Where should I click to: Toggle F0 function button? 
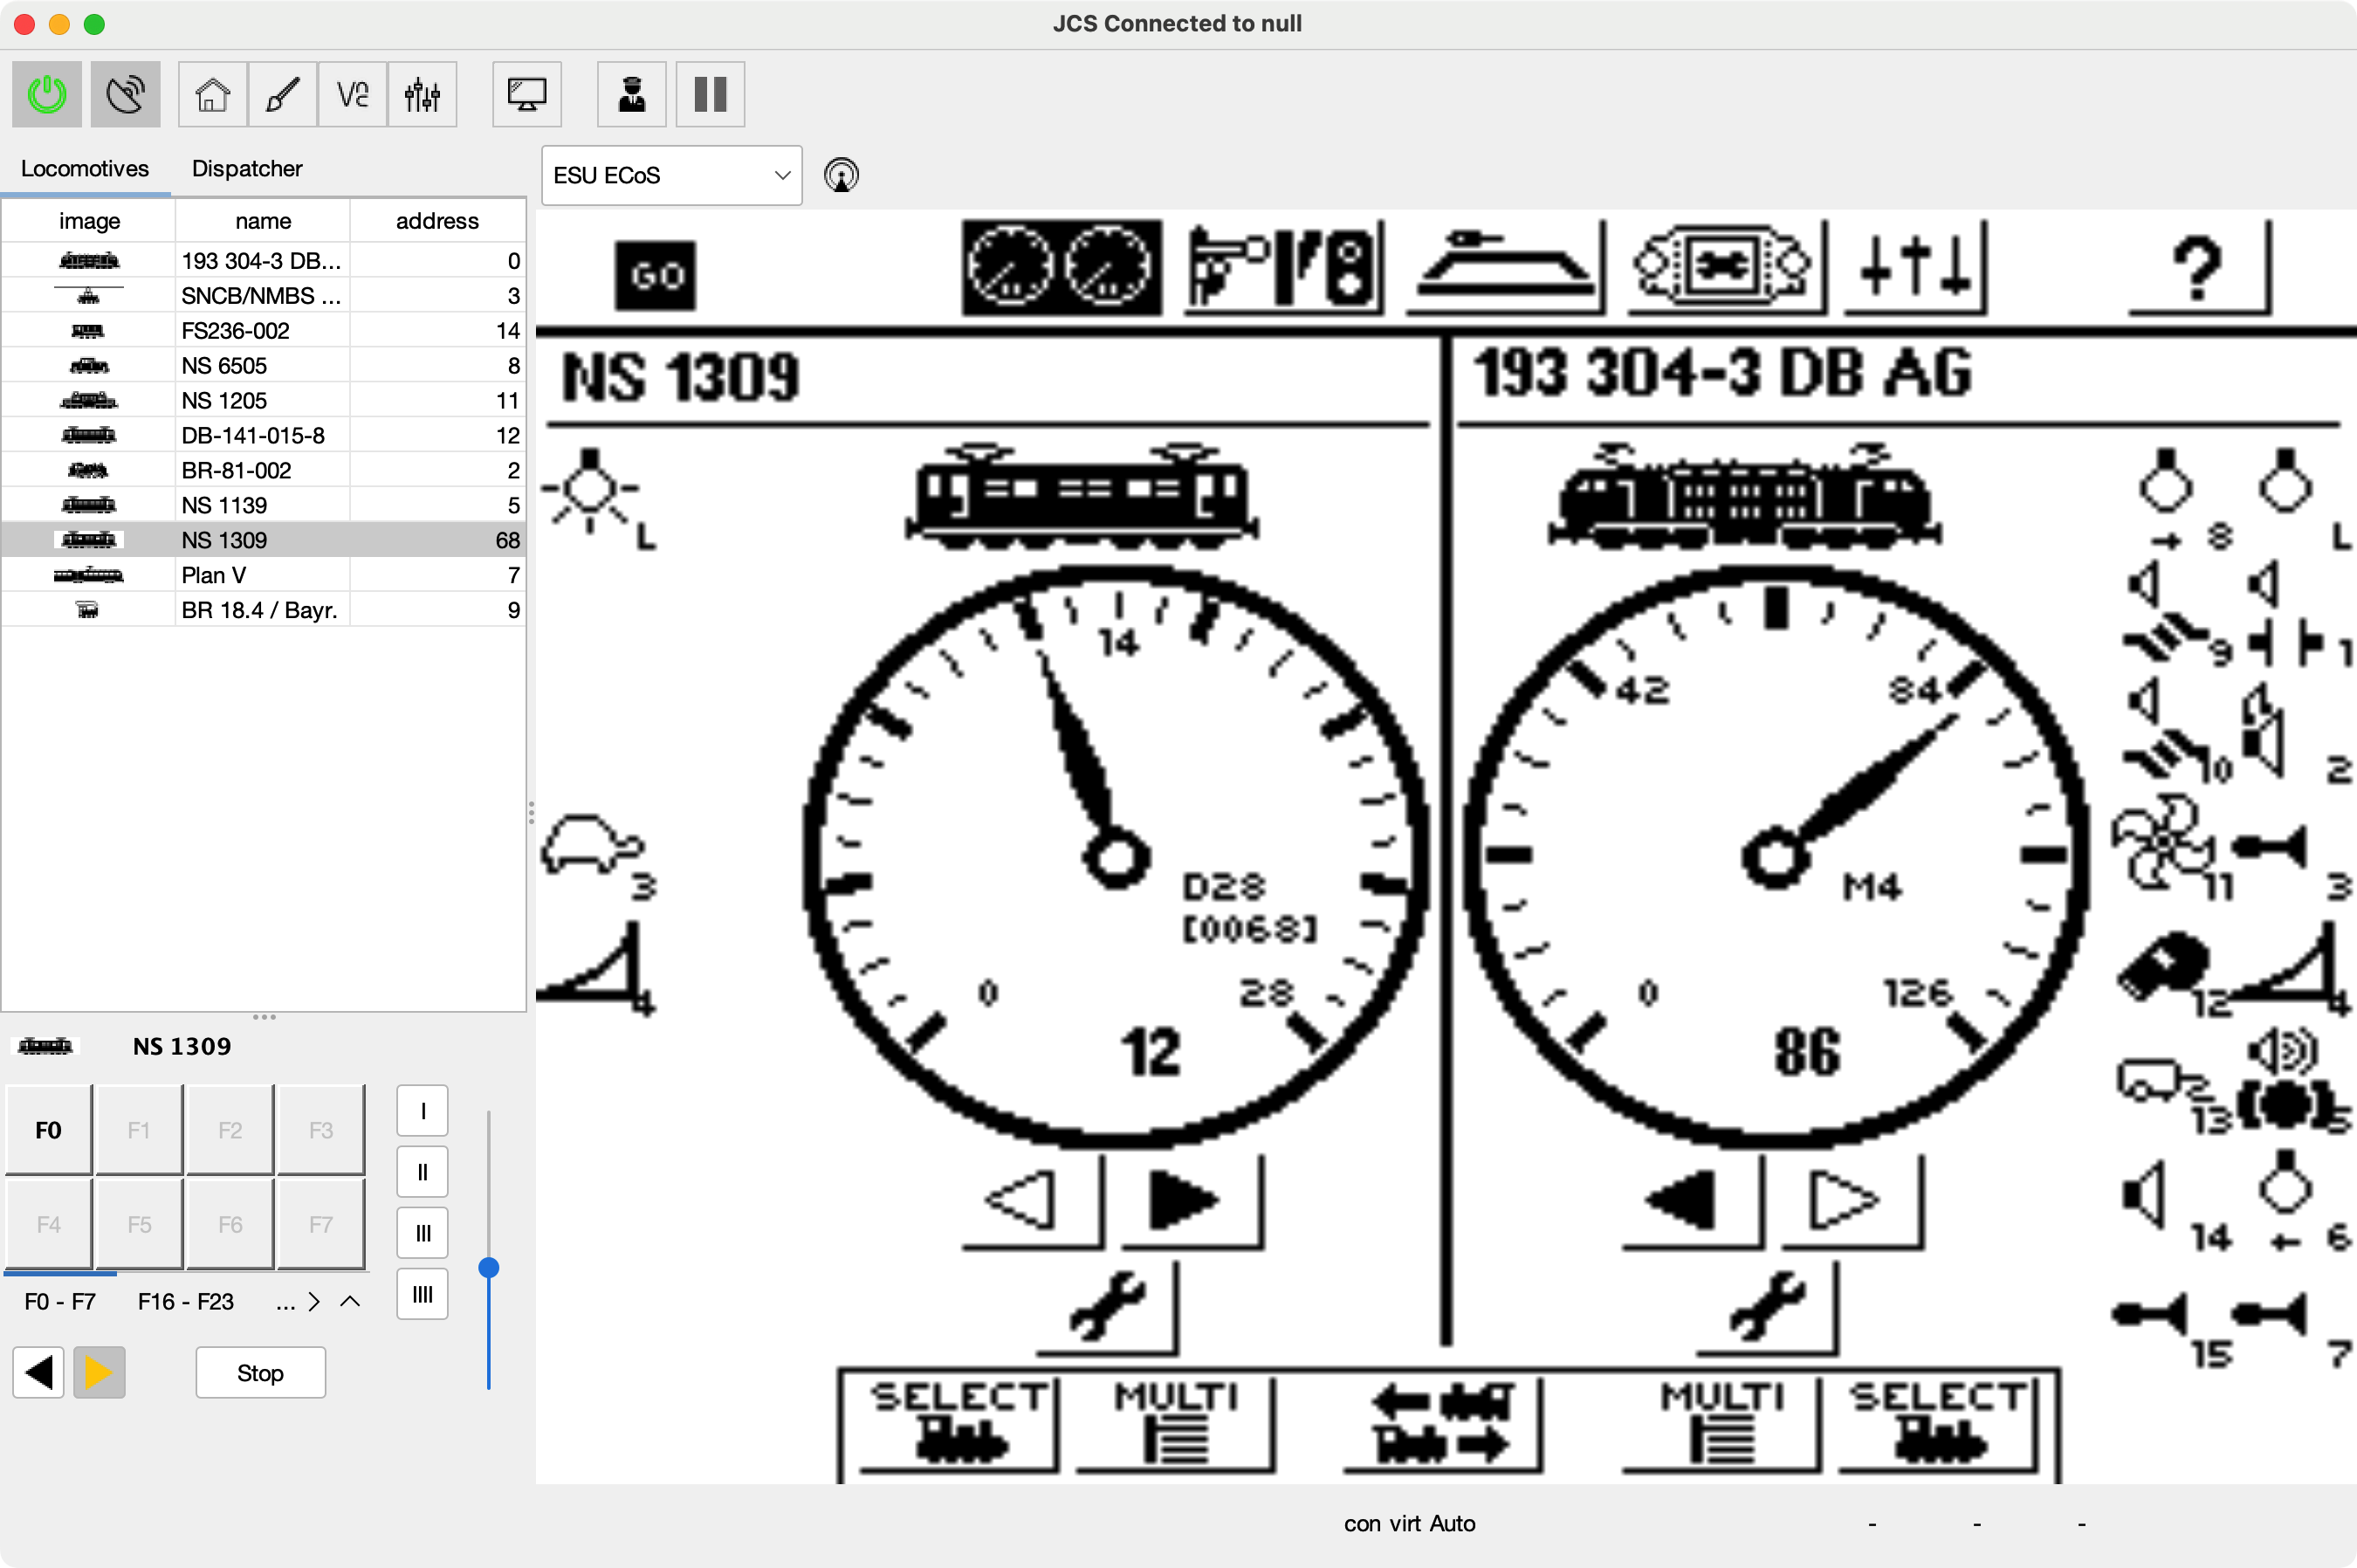click(x=49, y=1130)
